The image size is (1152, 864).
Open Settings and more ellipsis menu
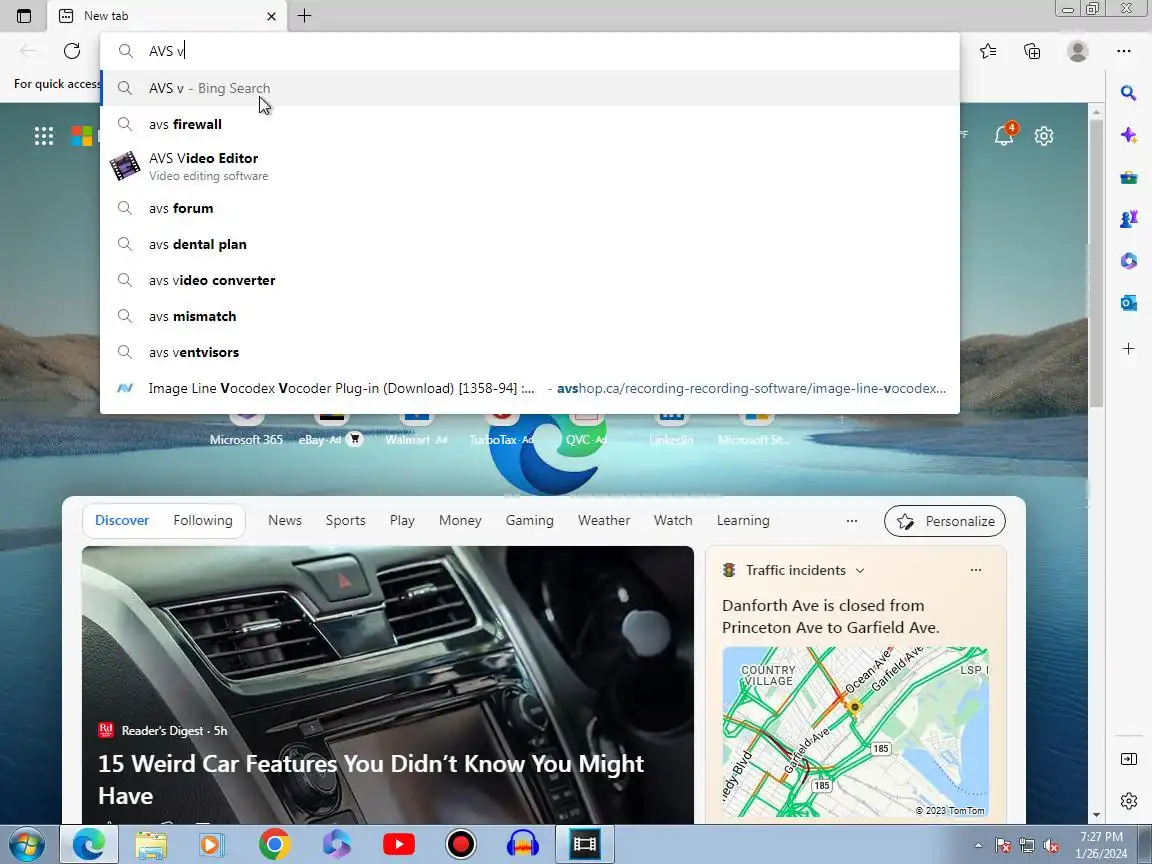point(1124,51)
